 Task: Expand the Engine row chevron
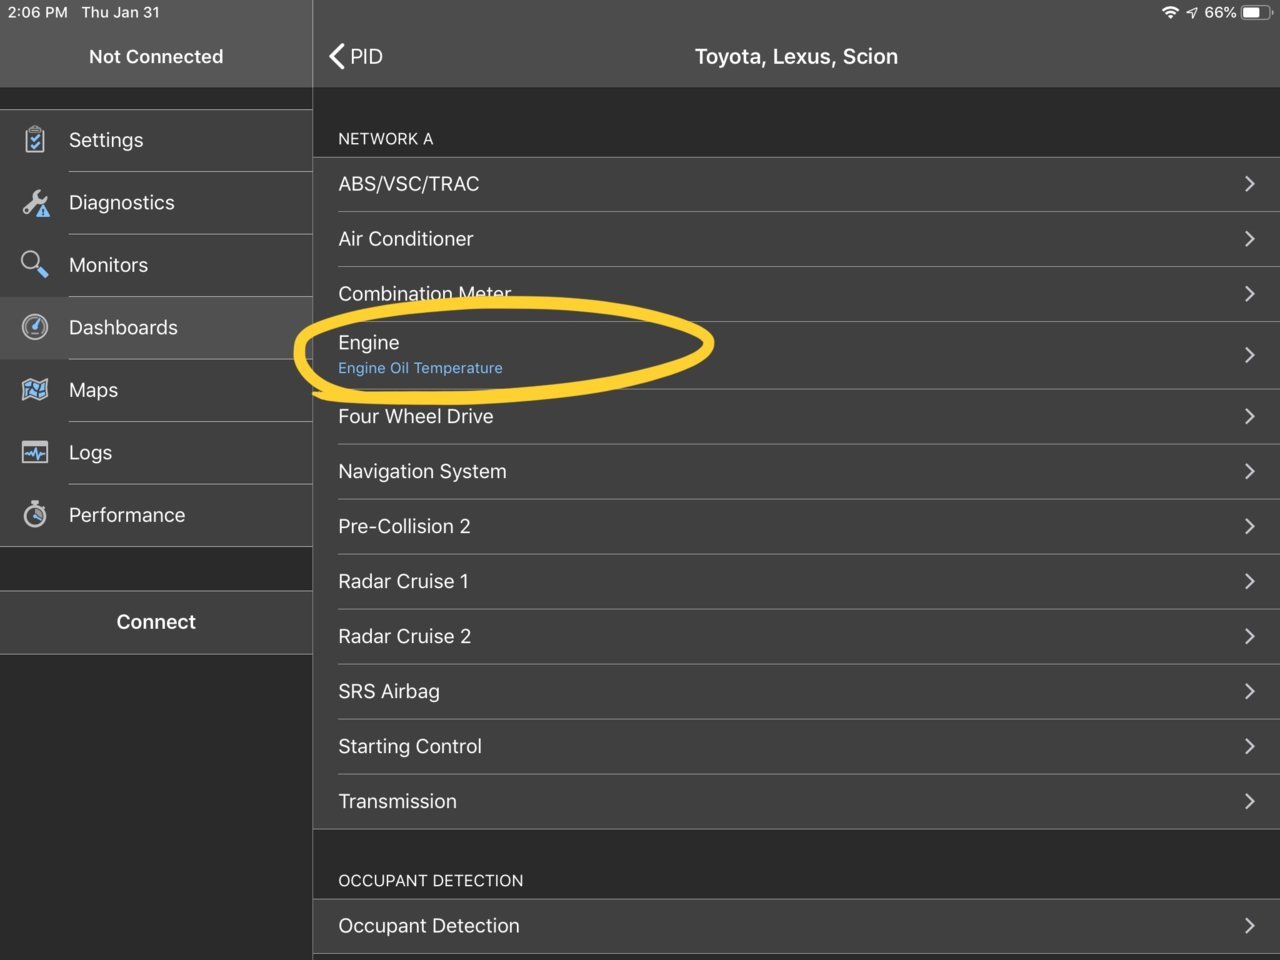pos(1249,355)
